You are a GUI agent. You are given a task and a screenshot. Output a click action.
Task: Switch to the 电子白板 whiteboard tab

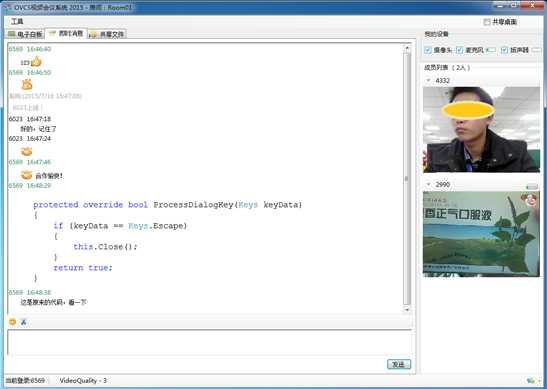click(x=26, y=34)
